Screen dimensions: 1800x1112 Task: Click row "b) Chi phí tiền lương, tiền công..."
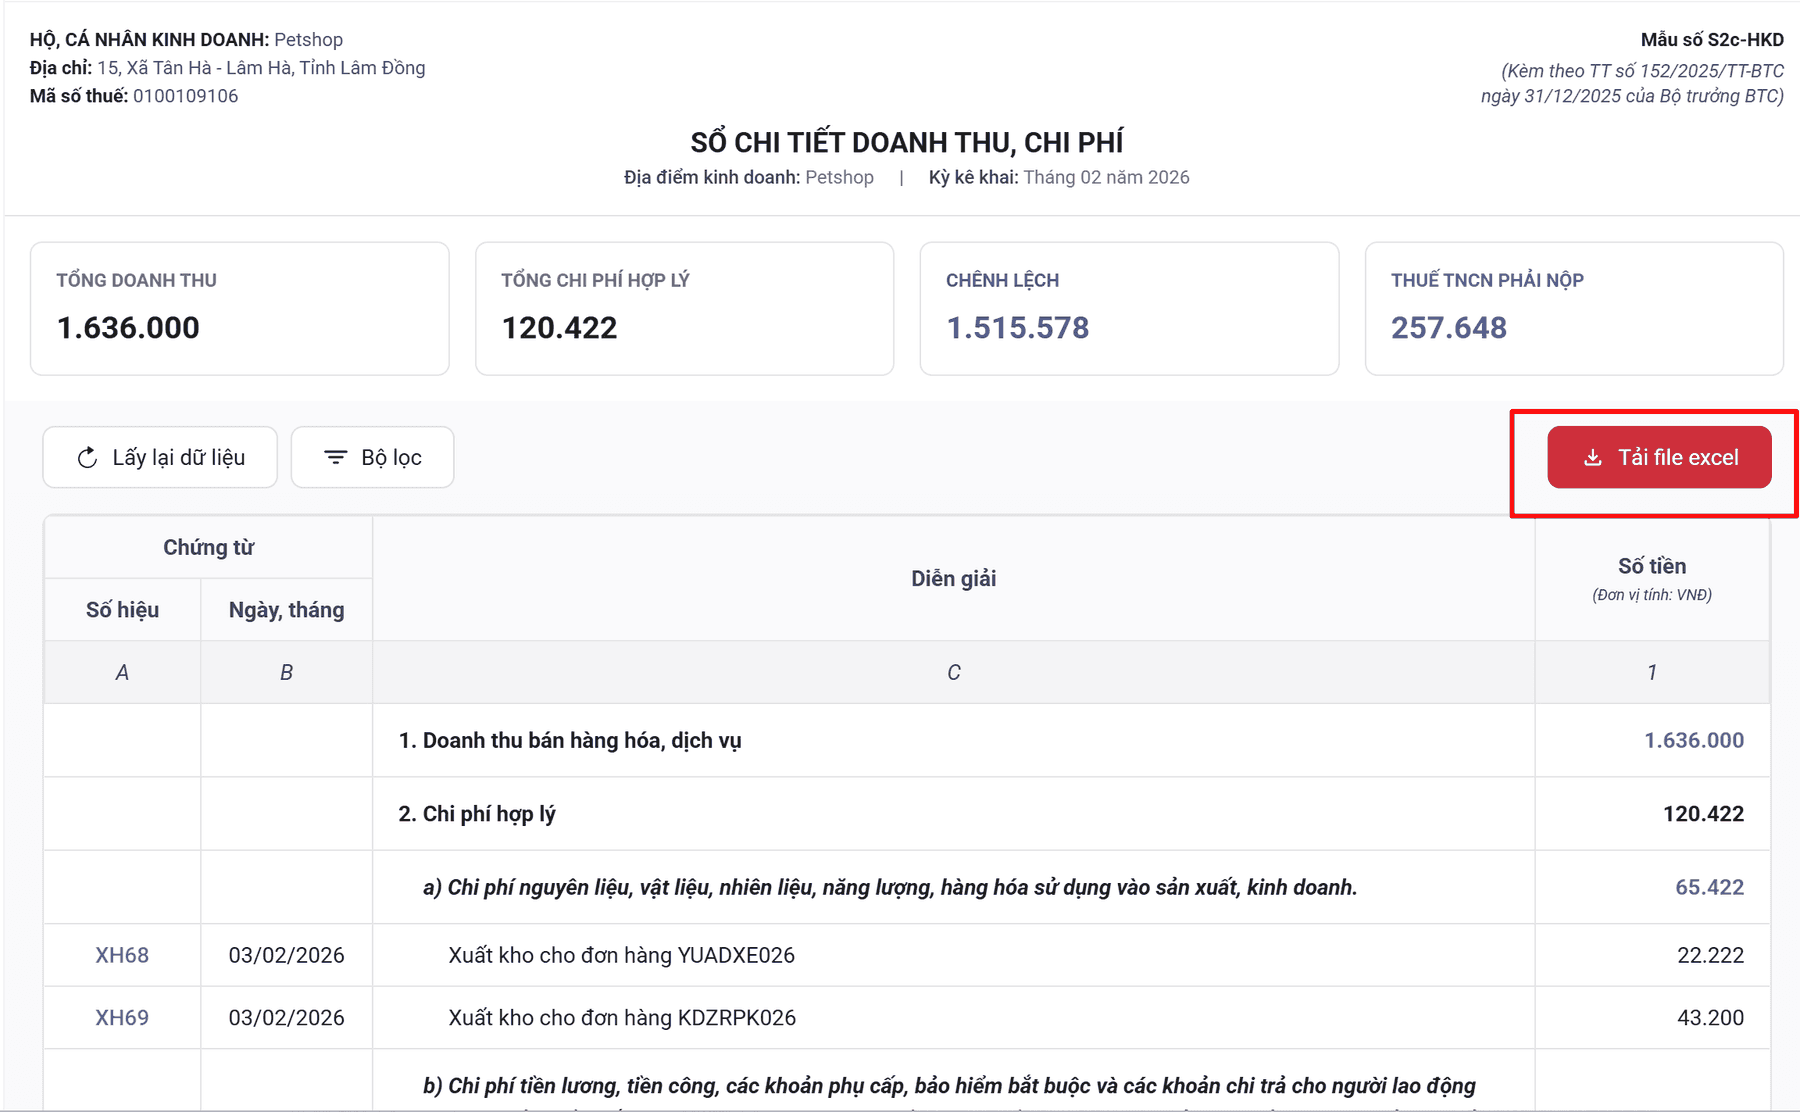906,1082
